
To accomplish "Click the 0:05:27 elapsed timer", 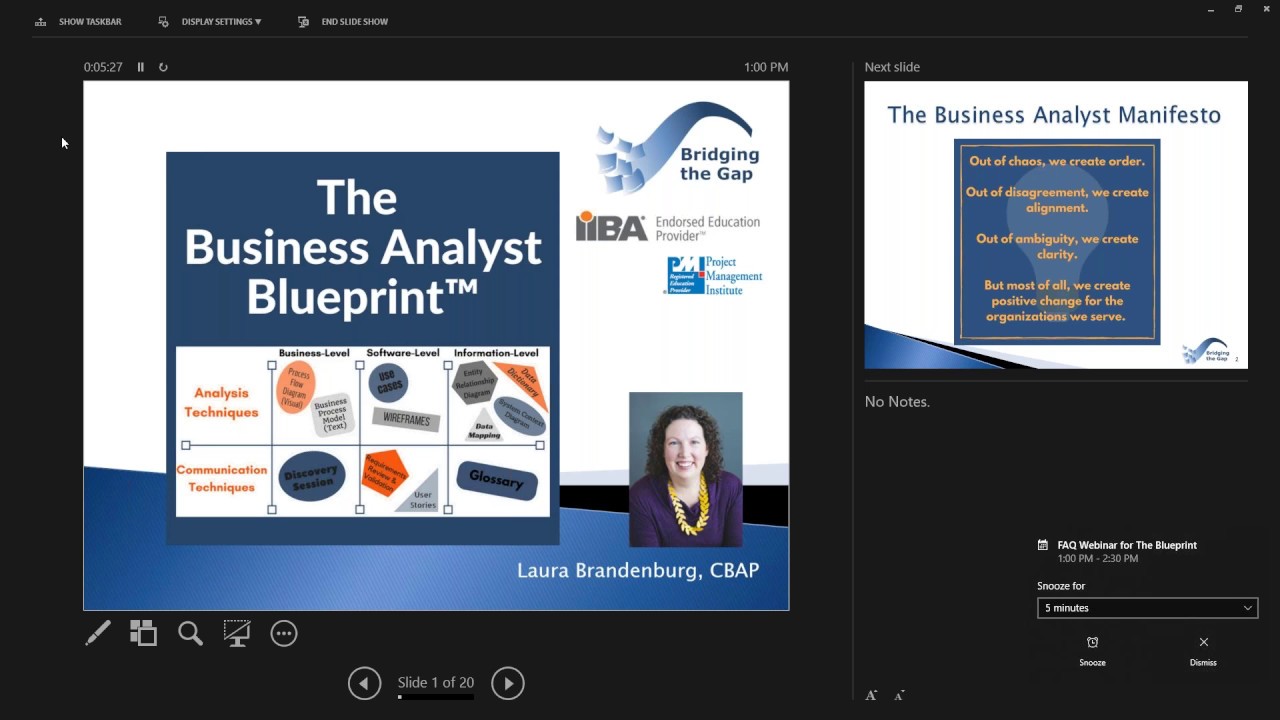I will click(x=103, y=67).
